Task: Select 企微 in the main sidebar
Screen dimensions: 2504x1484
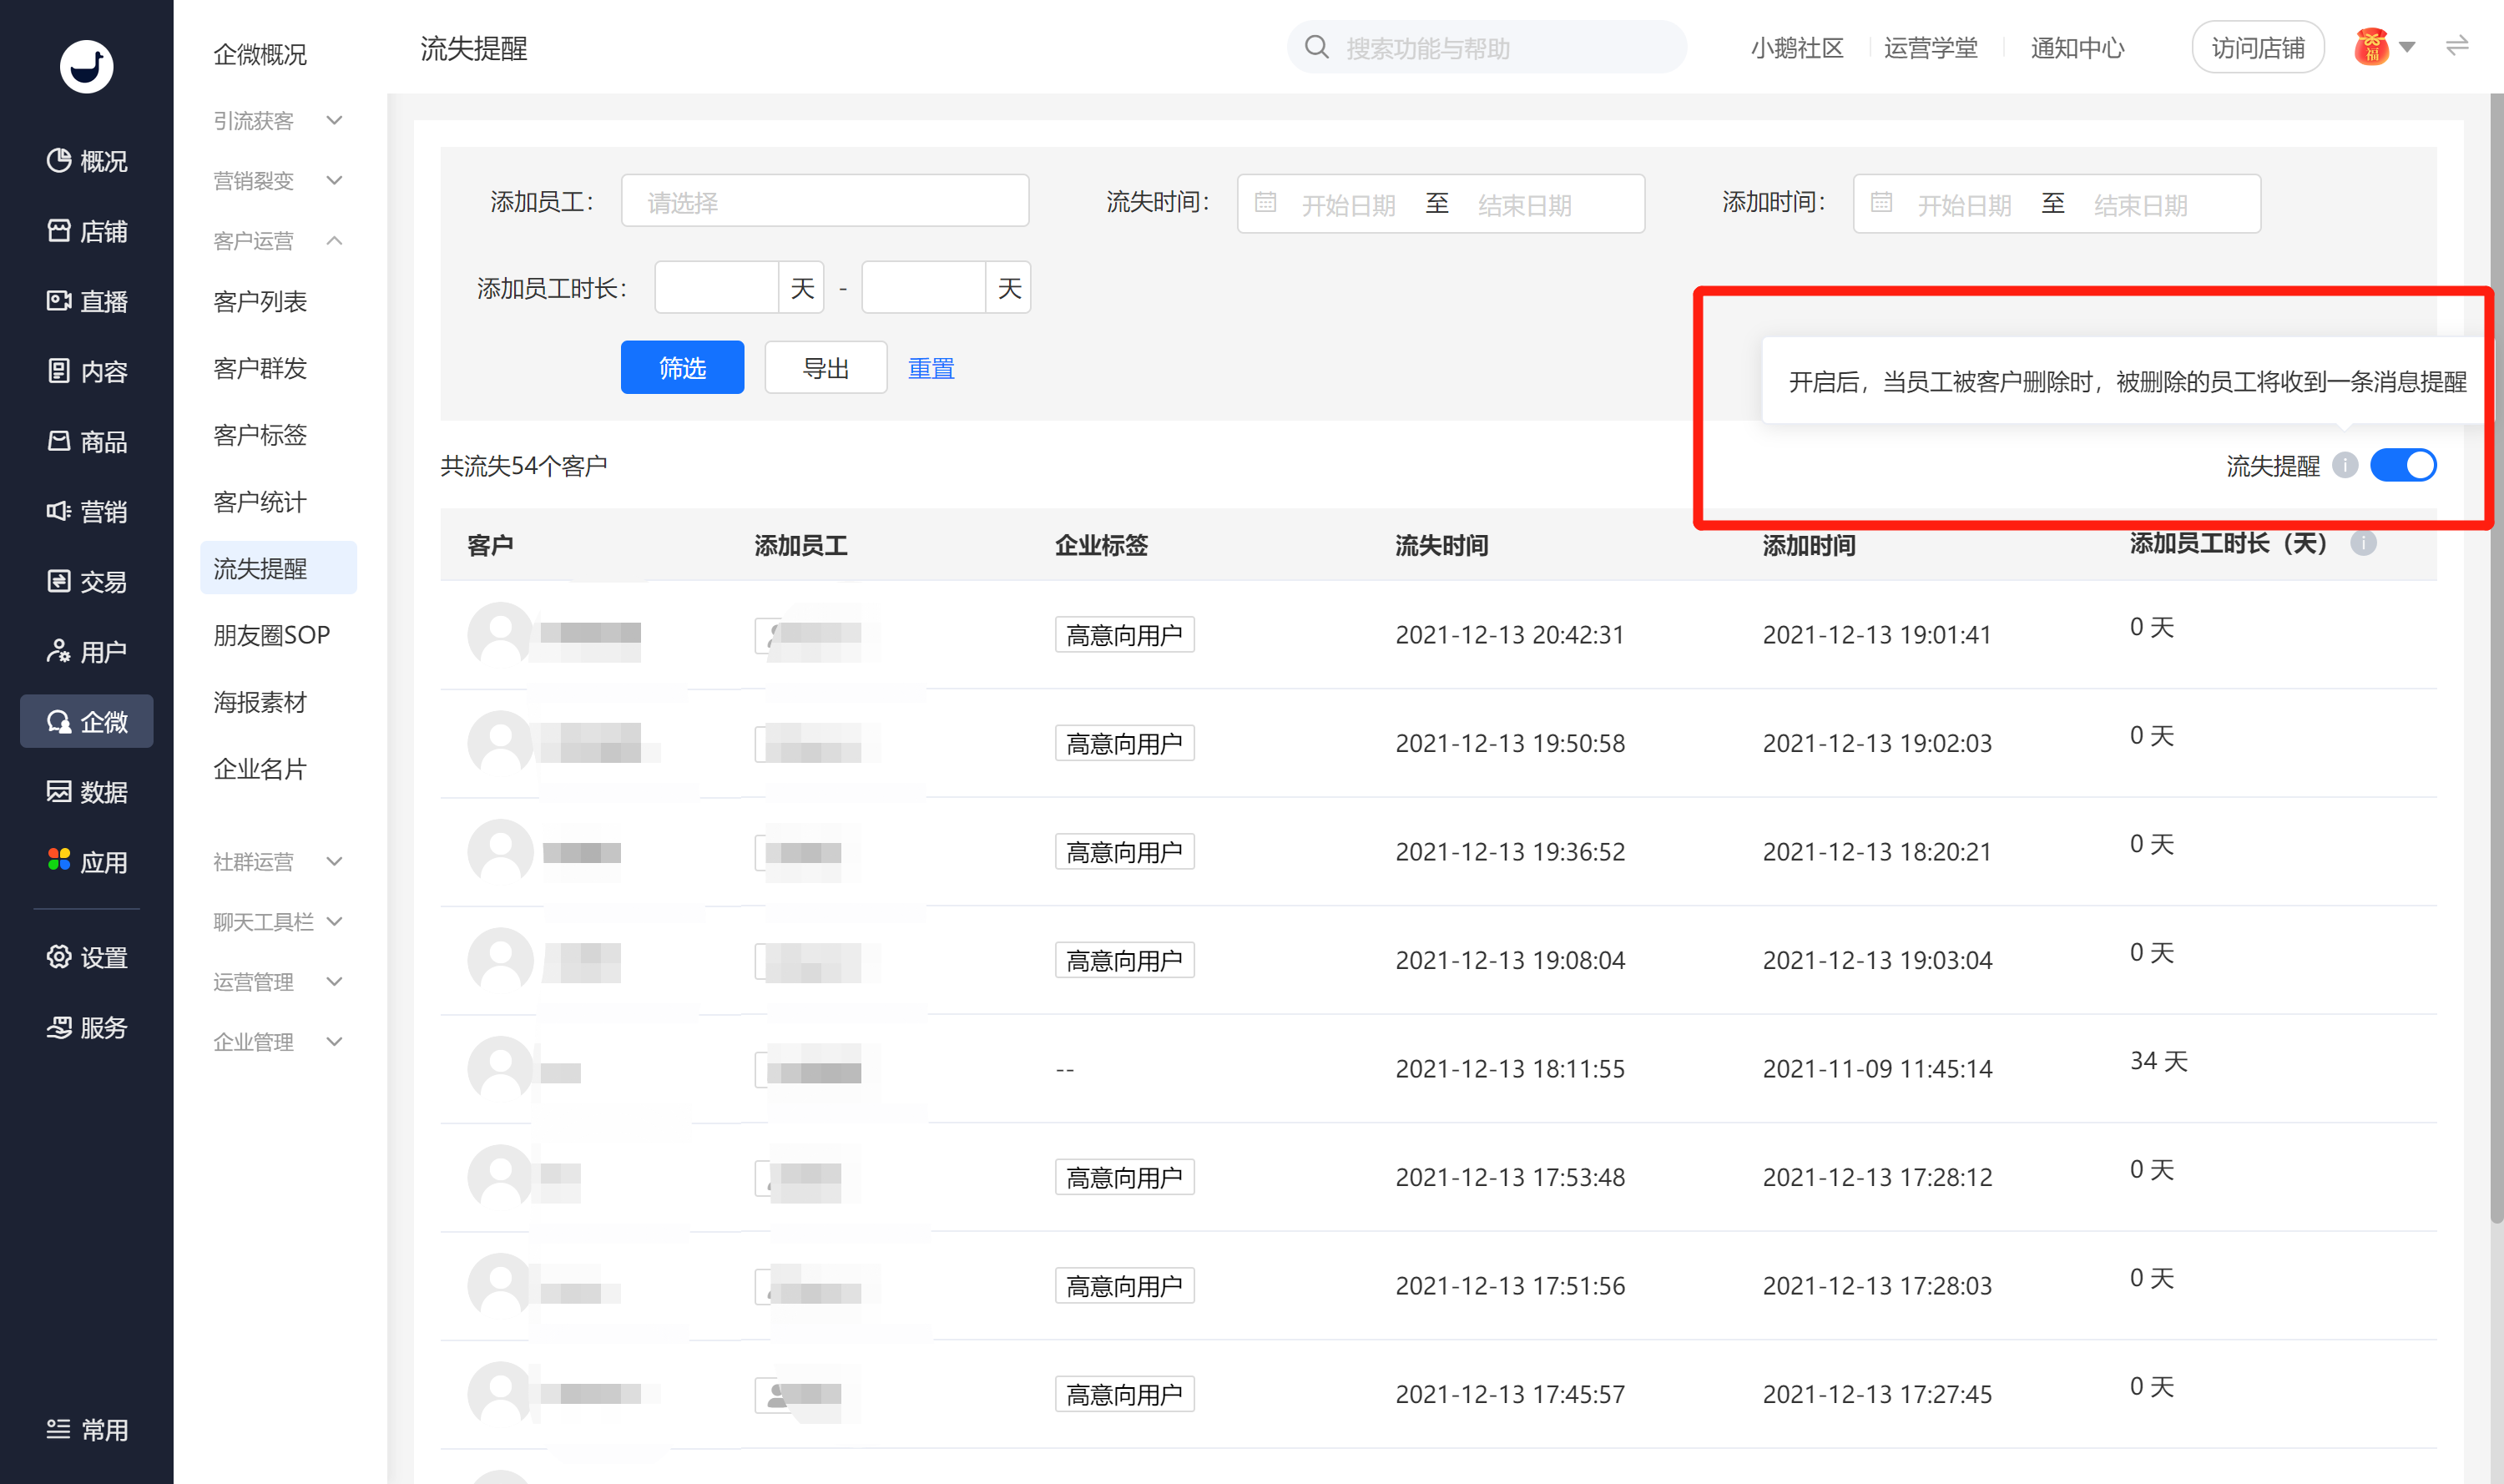Action: coord(87,721)
